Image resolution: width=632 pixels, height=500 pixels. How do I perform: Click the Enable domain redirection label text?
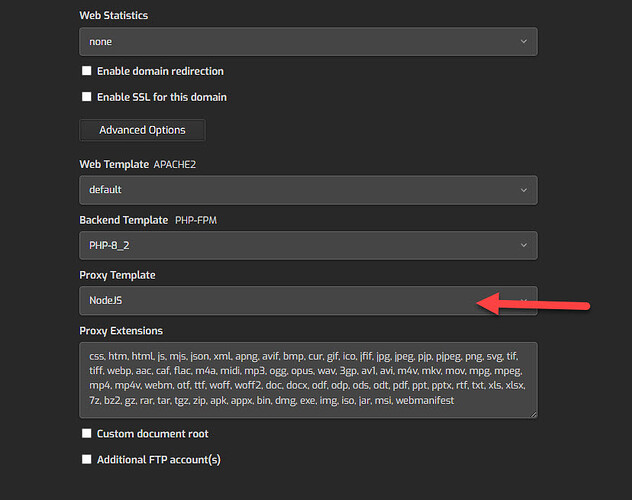[160, 71]
